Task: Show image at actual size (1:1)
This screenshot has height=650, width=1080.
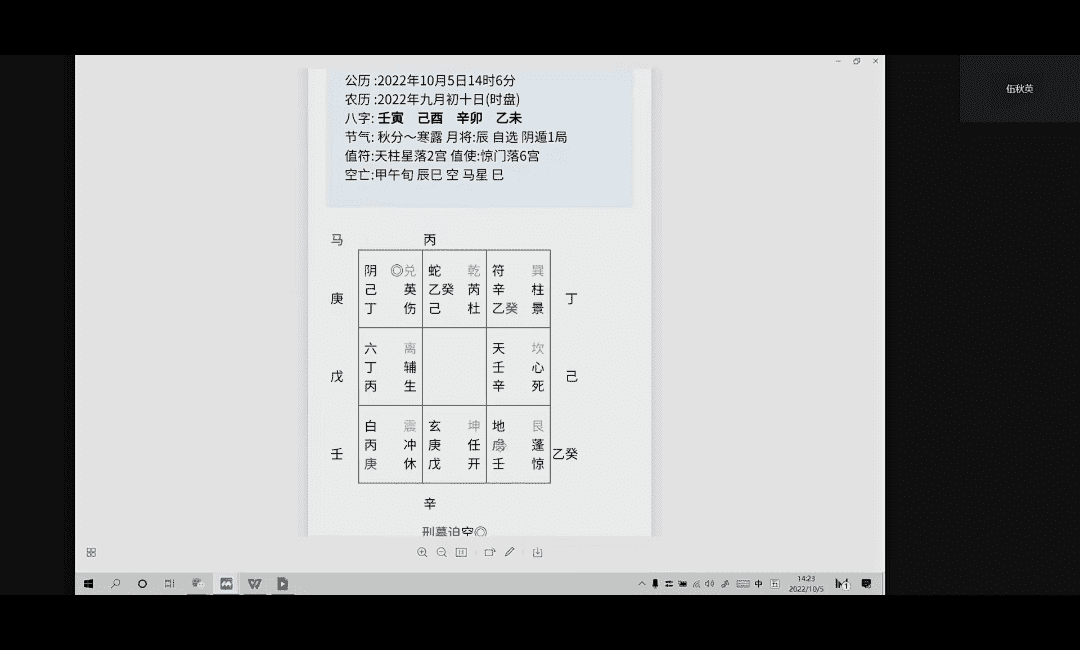Action: 461,552
